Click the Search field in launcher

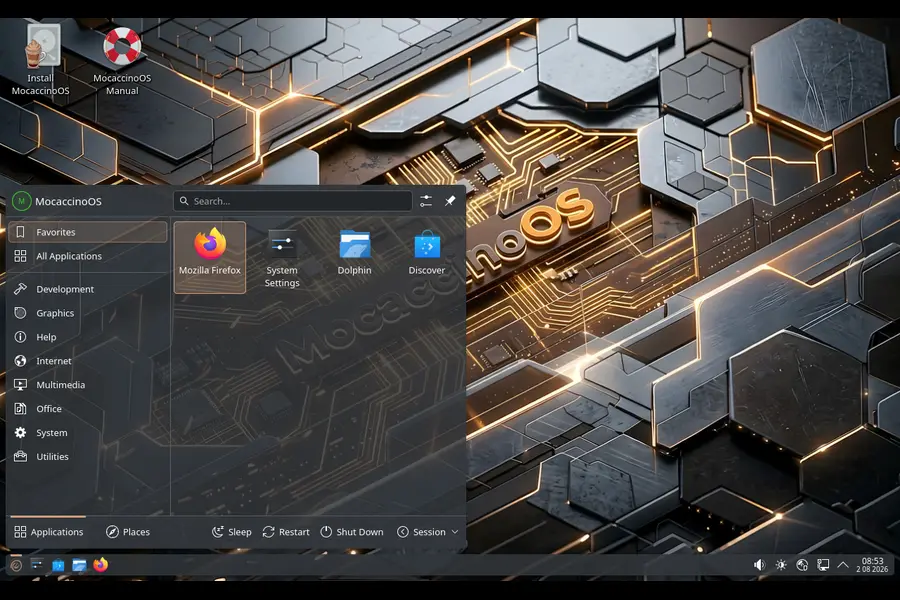293,201
